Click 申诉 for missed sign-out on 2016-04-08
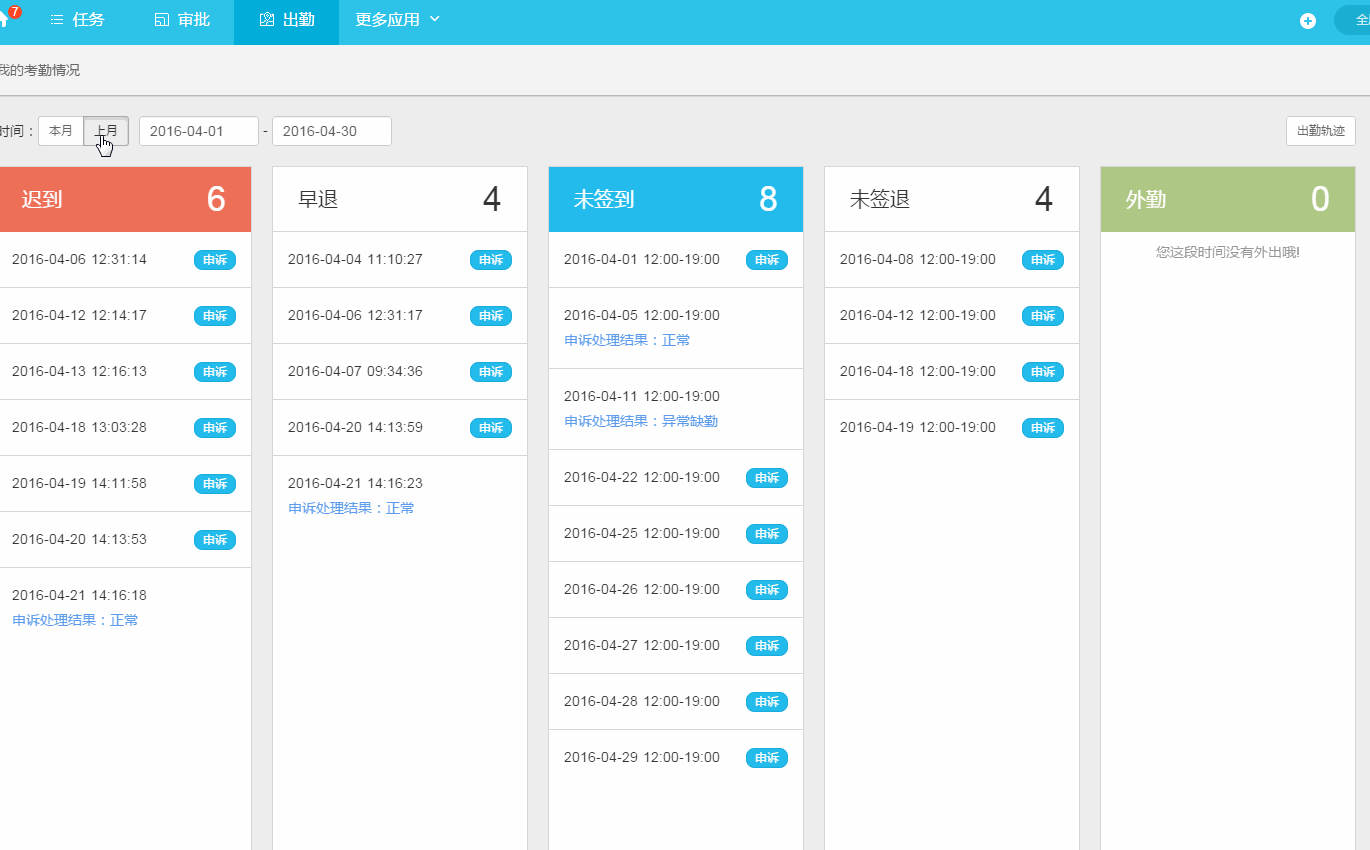Viewport: 1370px width, 850px height. click(1043, 260)
